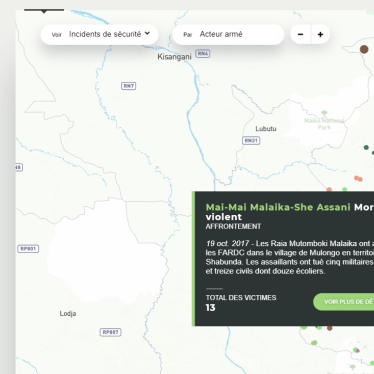Click the large brown incident marker
This screenshot has width=374, height=374.
[x=364, y=49]
